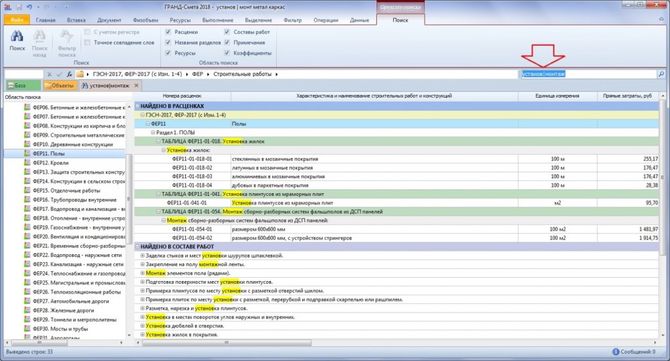Toggle the Расценки checkbox

(x=168, y=32)
